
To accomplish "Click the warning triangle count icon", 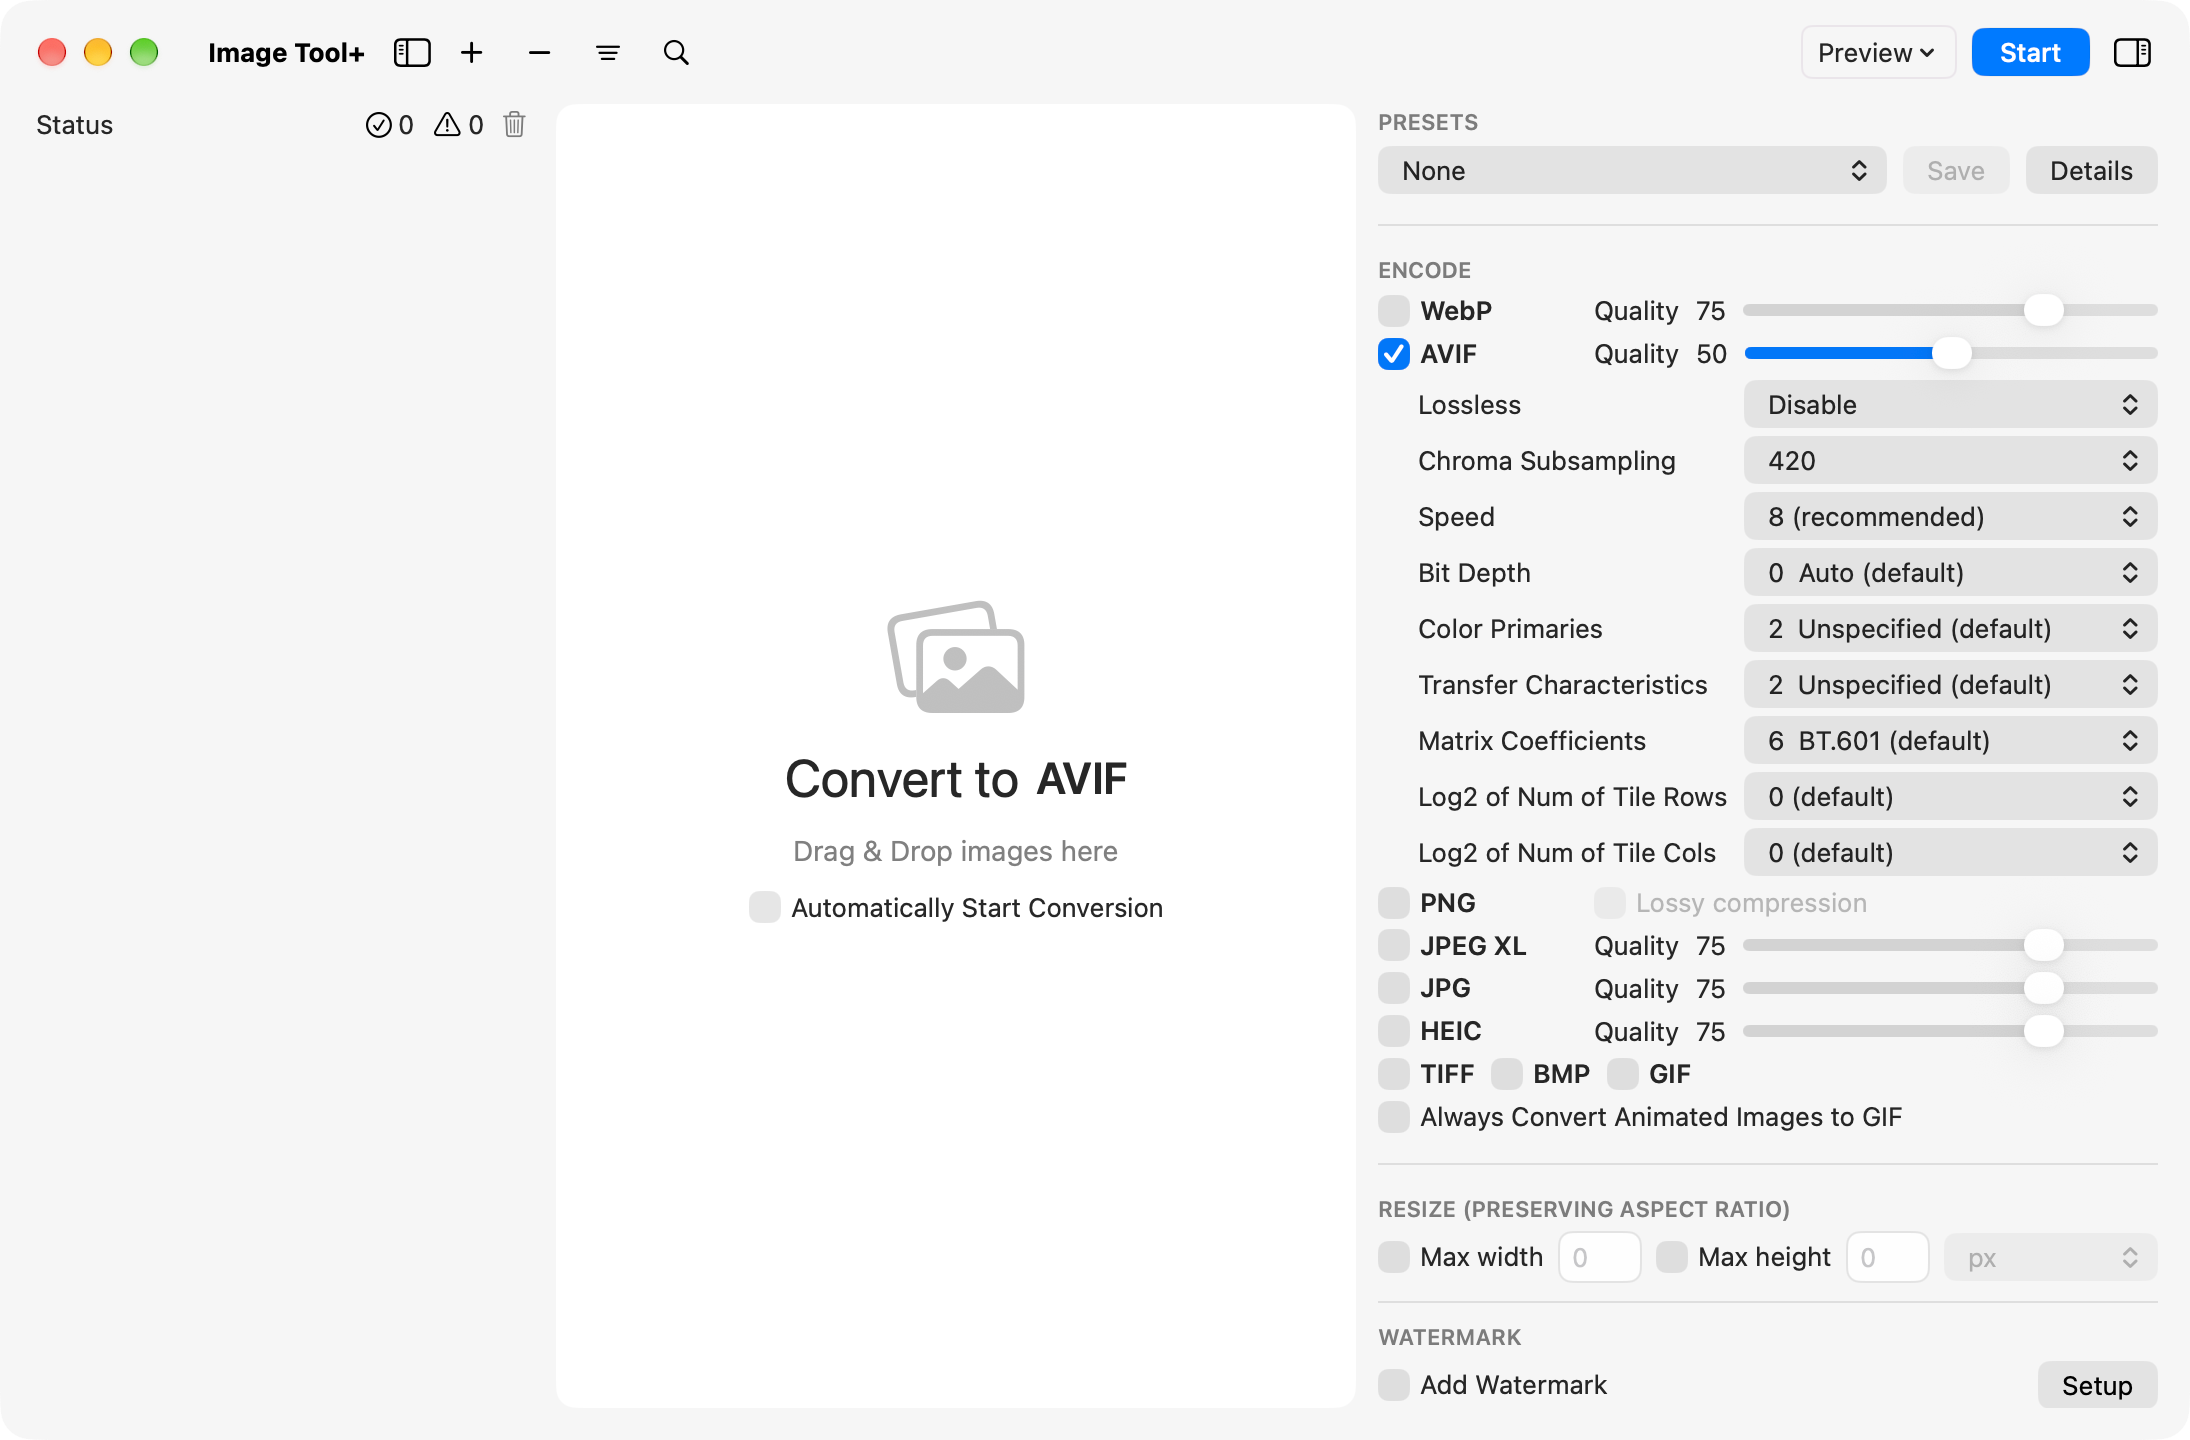I will tap(447, 125).
